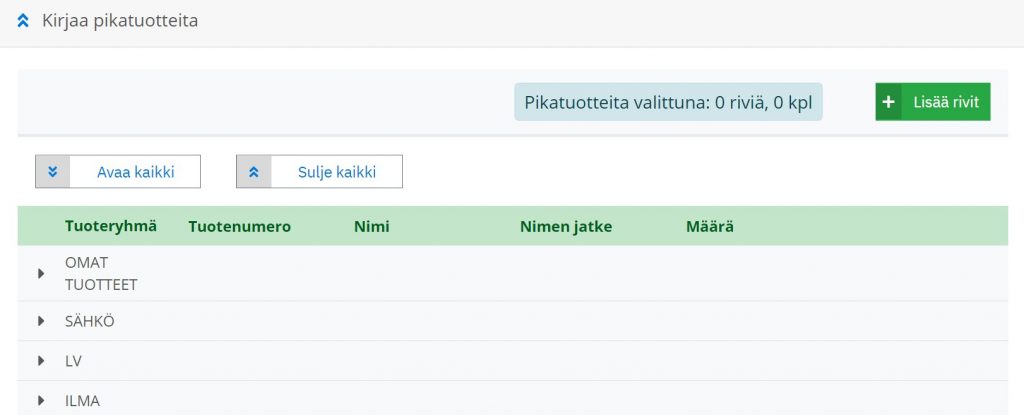This screenshot has height=415, width=1024.
Task: Expand the SÄHKÖ product group arrow
Action: point(41,321)
